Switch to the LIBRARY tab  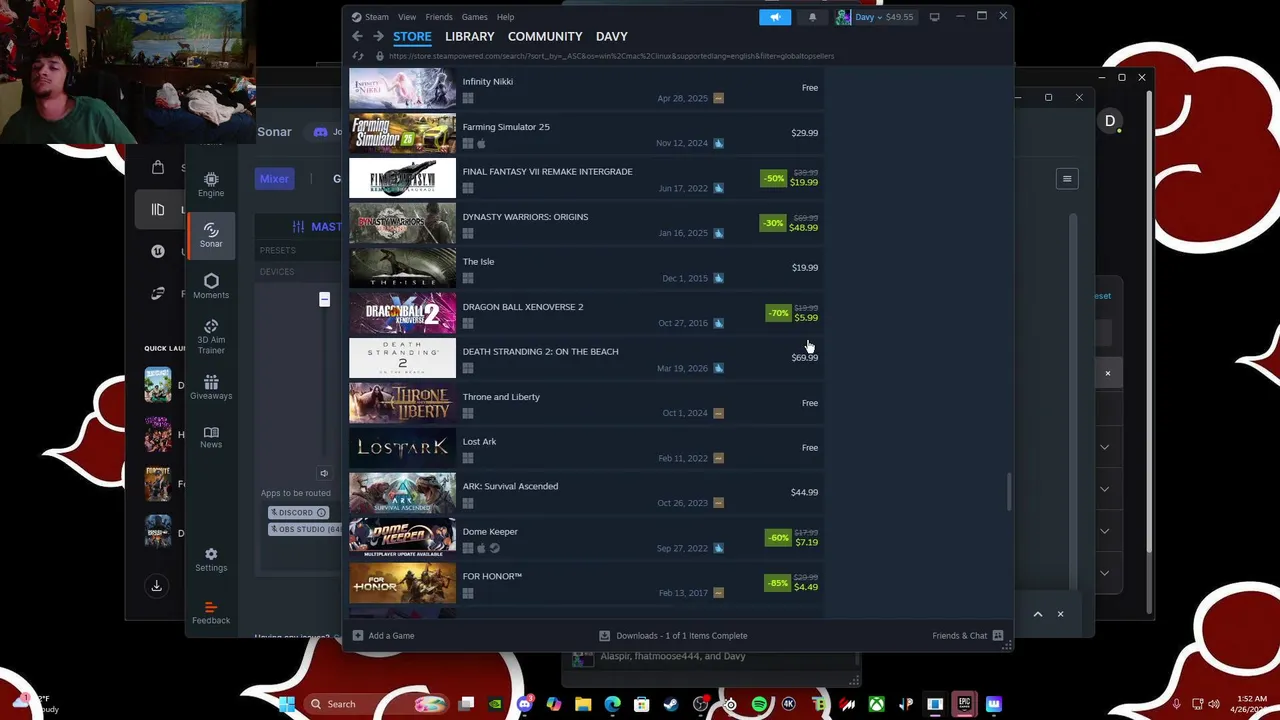[470, 36]
